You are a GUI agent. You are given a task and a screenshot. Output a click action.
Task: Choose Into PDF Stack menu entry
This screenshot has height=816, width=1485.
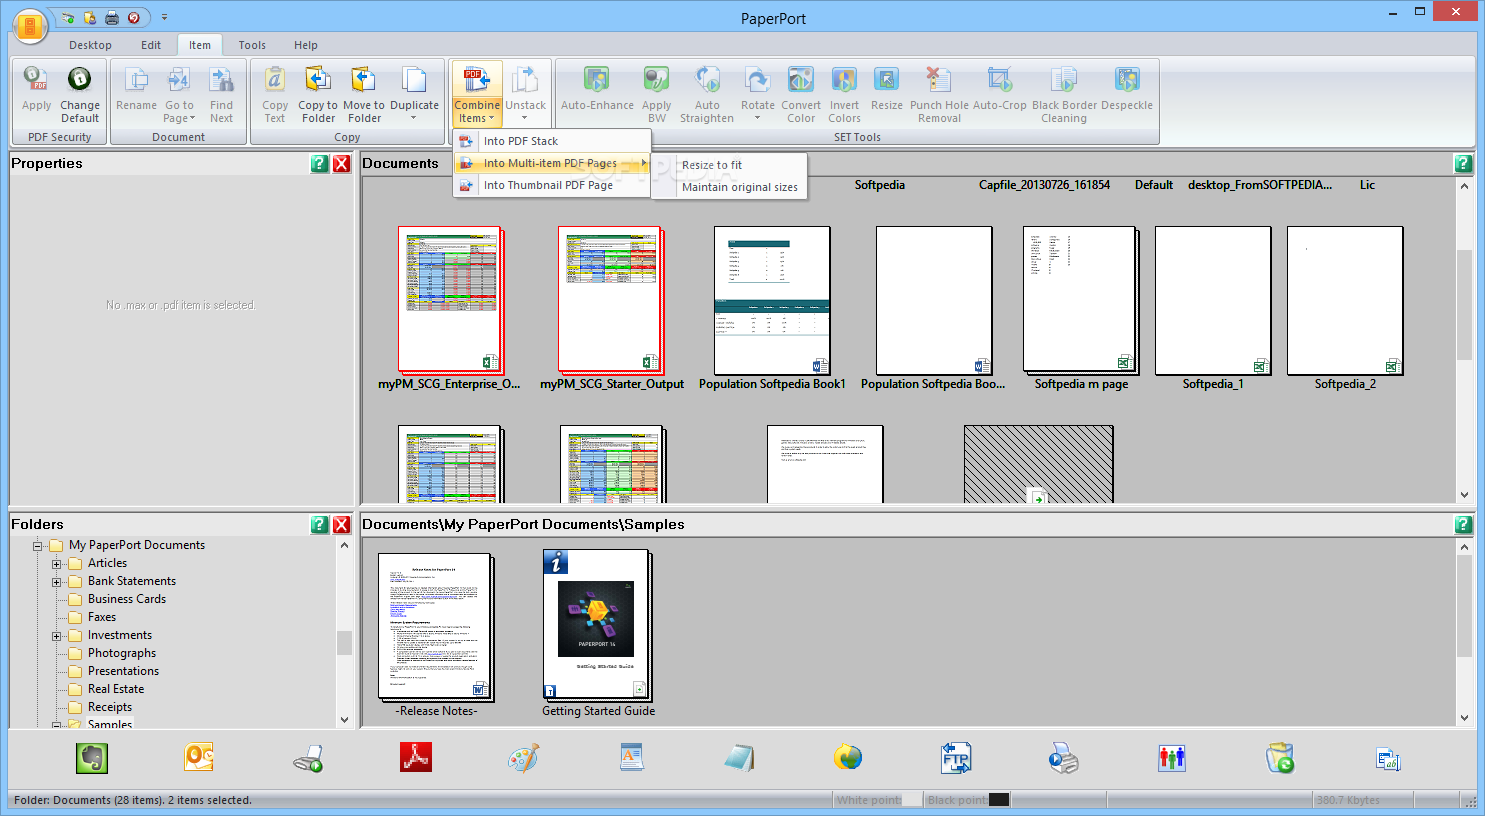tap(552, 141)
